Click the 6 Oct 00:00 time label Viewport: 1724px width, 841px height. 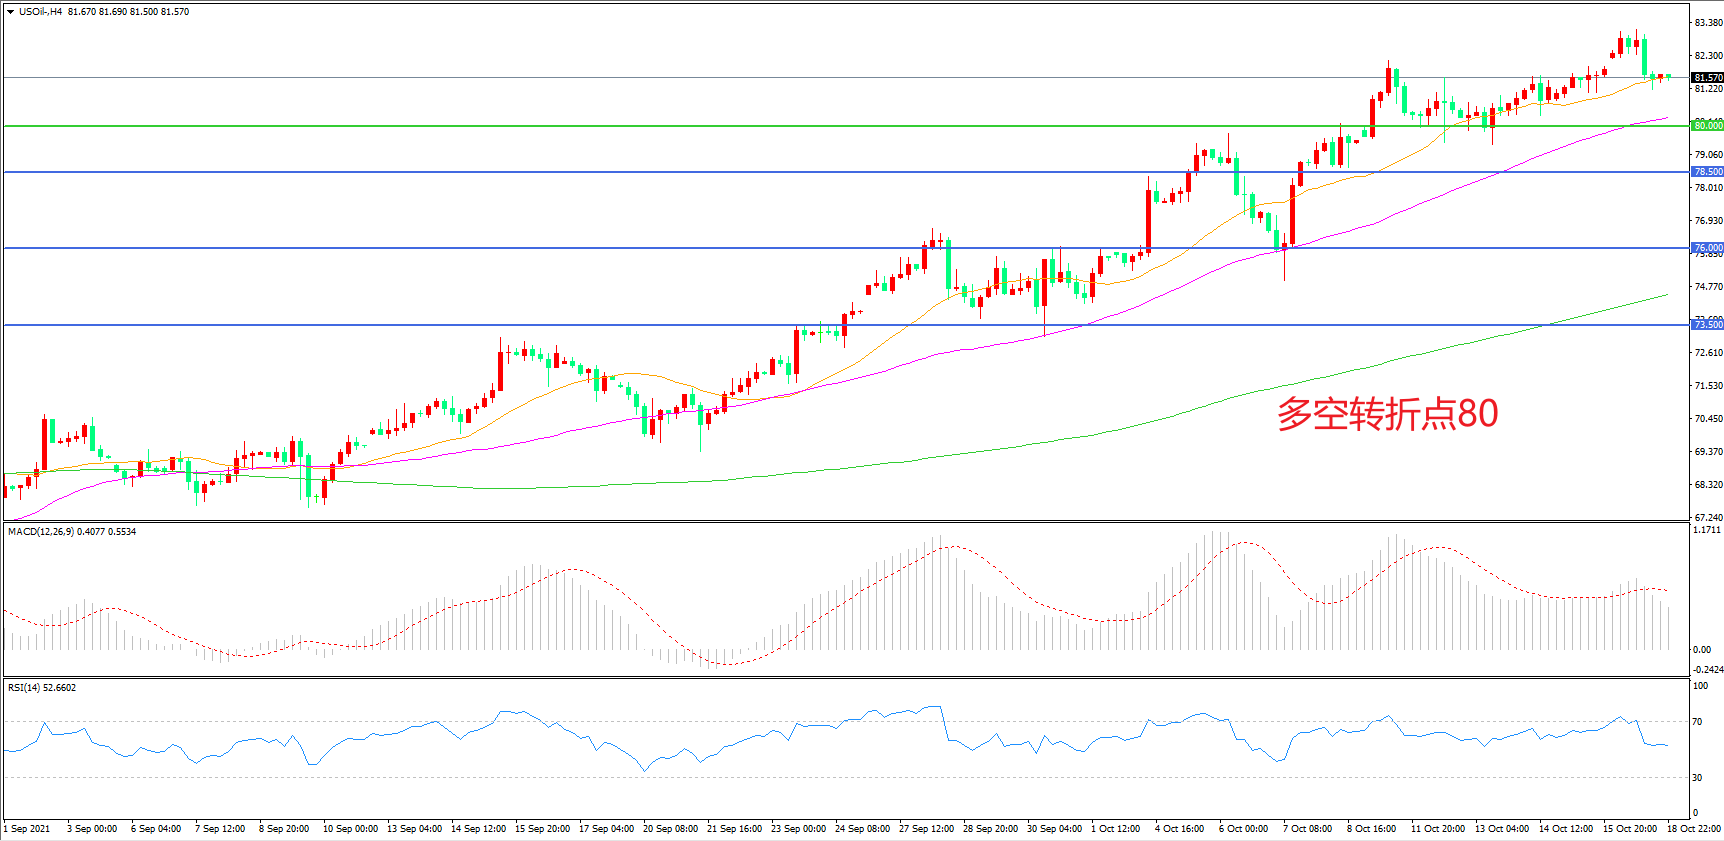(1243, 829)
